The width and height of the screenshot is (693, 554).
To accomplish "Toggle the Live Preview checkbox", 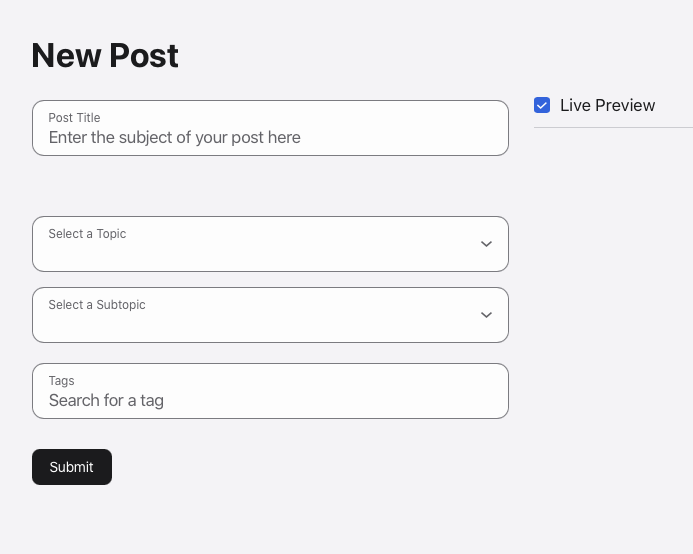I will point(542,105).
